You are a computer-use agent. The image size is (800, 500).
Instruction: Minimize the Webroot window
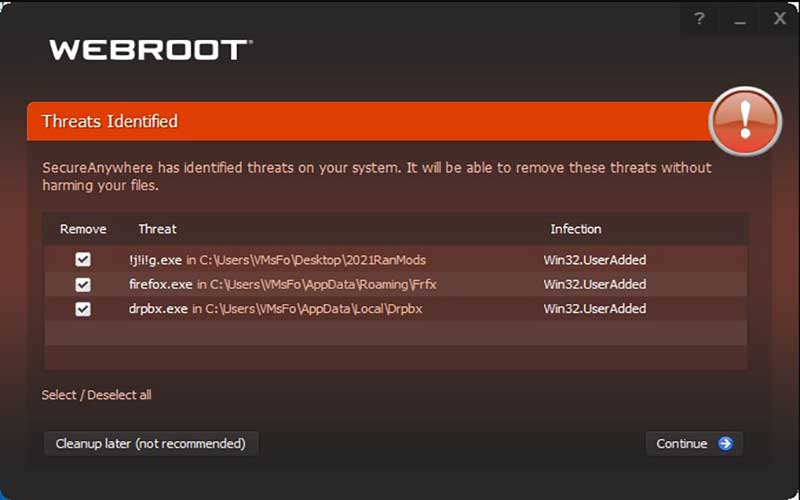coord(740,19)
